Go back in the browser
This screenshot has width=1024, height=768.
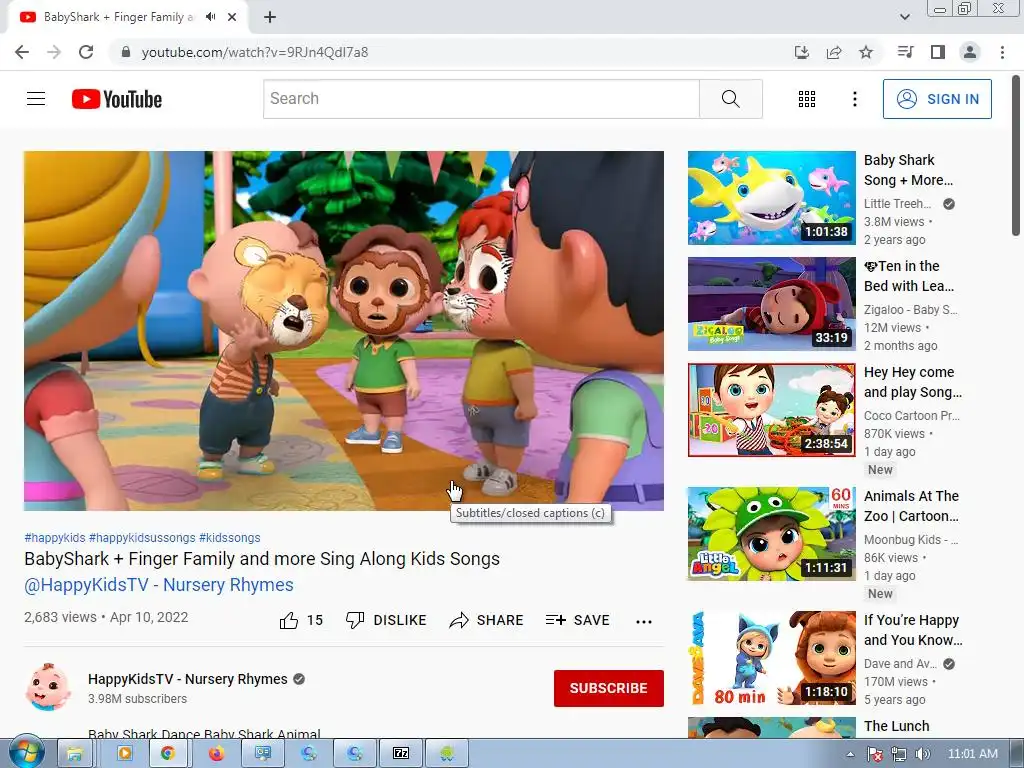tap(22, 52)
